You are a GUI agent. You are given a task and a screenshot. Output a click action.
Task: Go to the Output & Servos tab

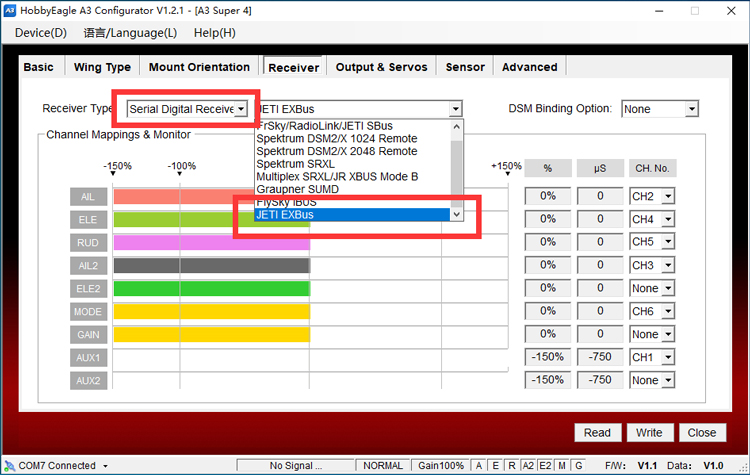point(381,67)
